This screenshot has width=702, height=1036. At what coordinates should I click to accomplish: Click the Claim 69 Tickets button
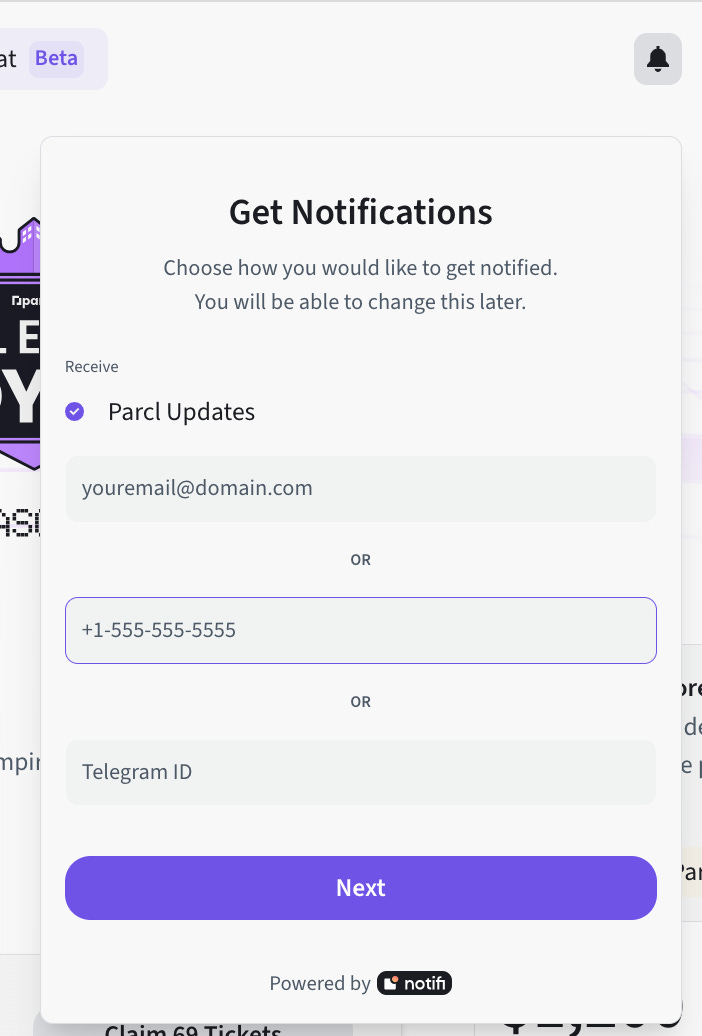click(190, 1029)
